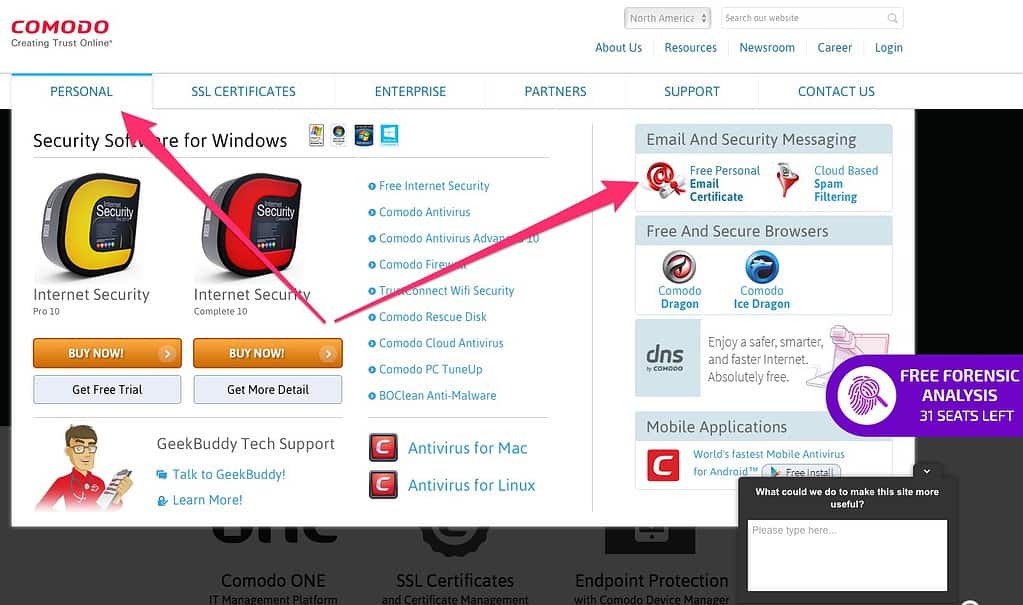
Task: Click Buy Now for Internet Security Pro
Action: [107, 353]
